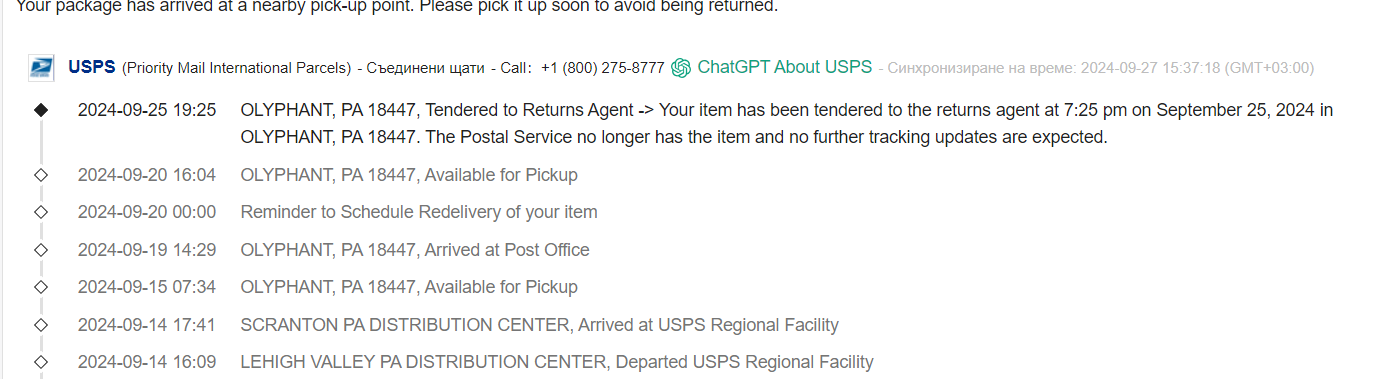
Task: Select the diamond marker for 2024-09-15 07:34
Action: point(41,287)
